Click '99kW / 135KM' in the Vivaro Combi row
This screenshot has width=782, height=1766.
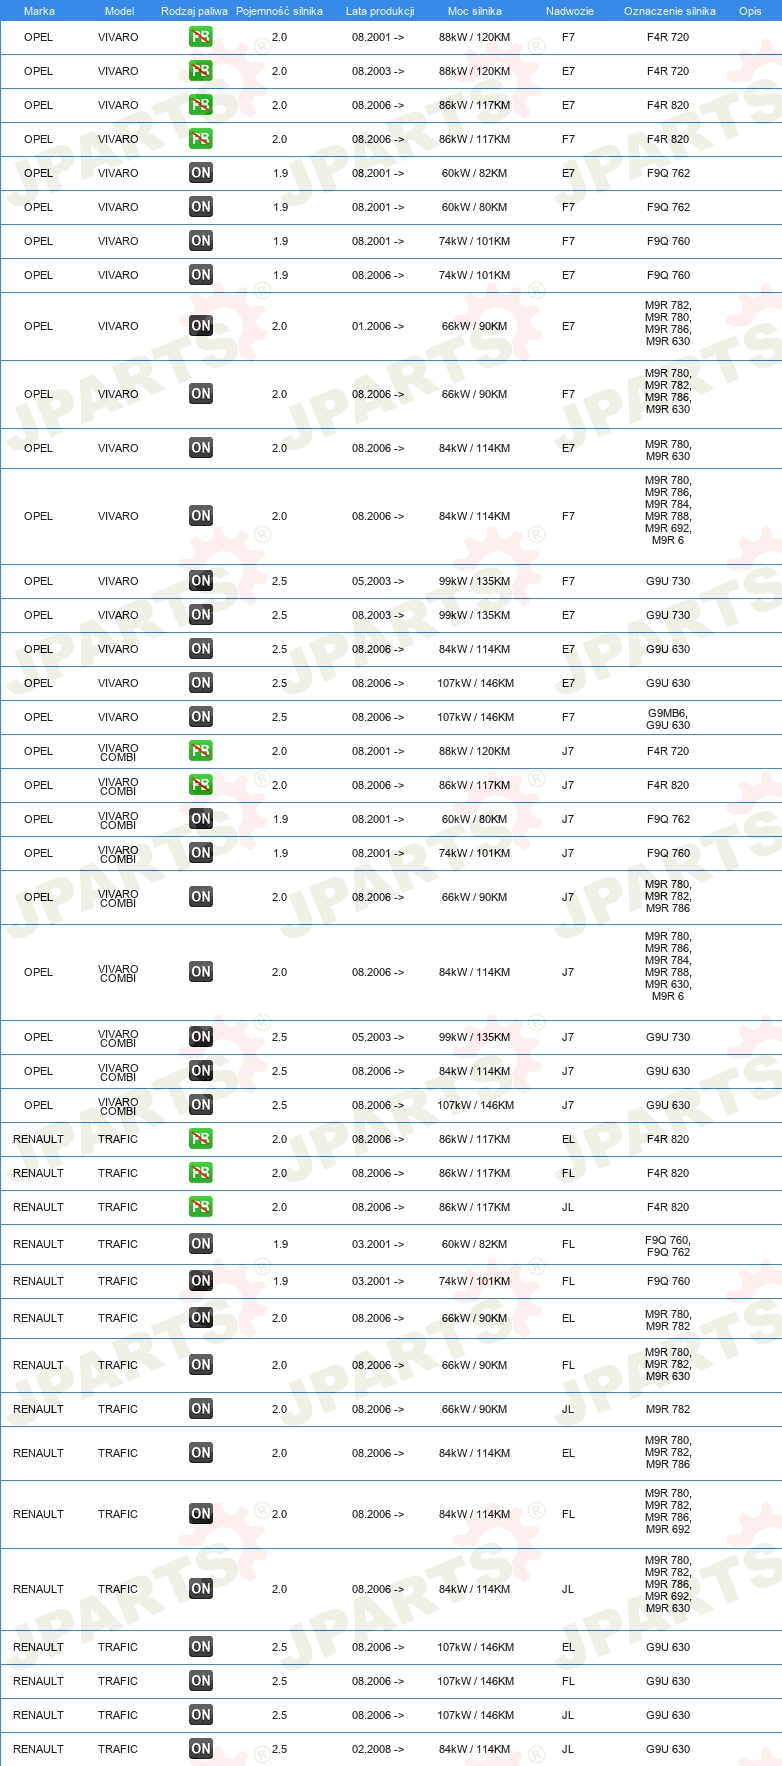tap(474, 1037)
